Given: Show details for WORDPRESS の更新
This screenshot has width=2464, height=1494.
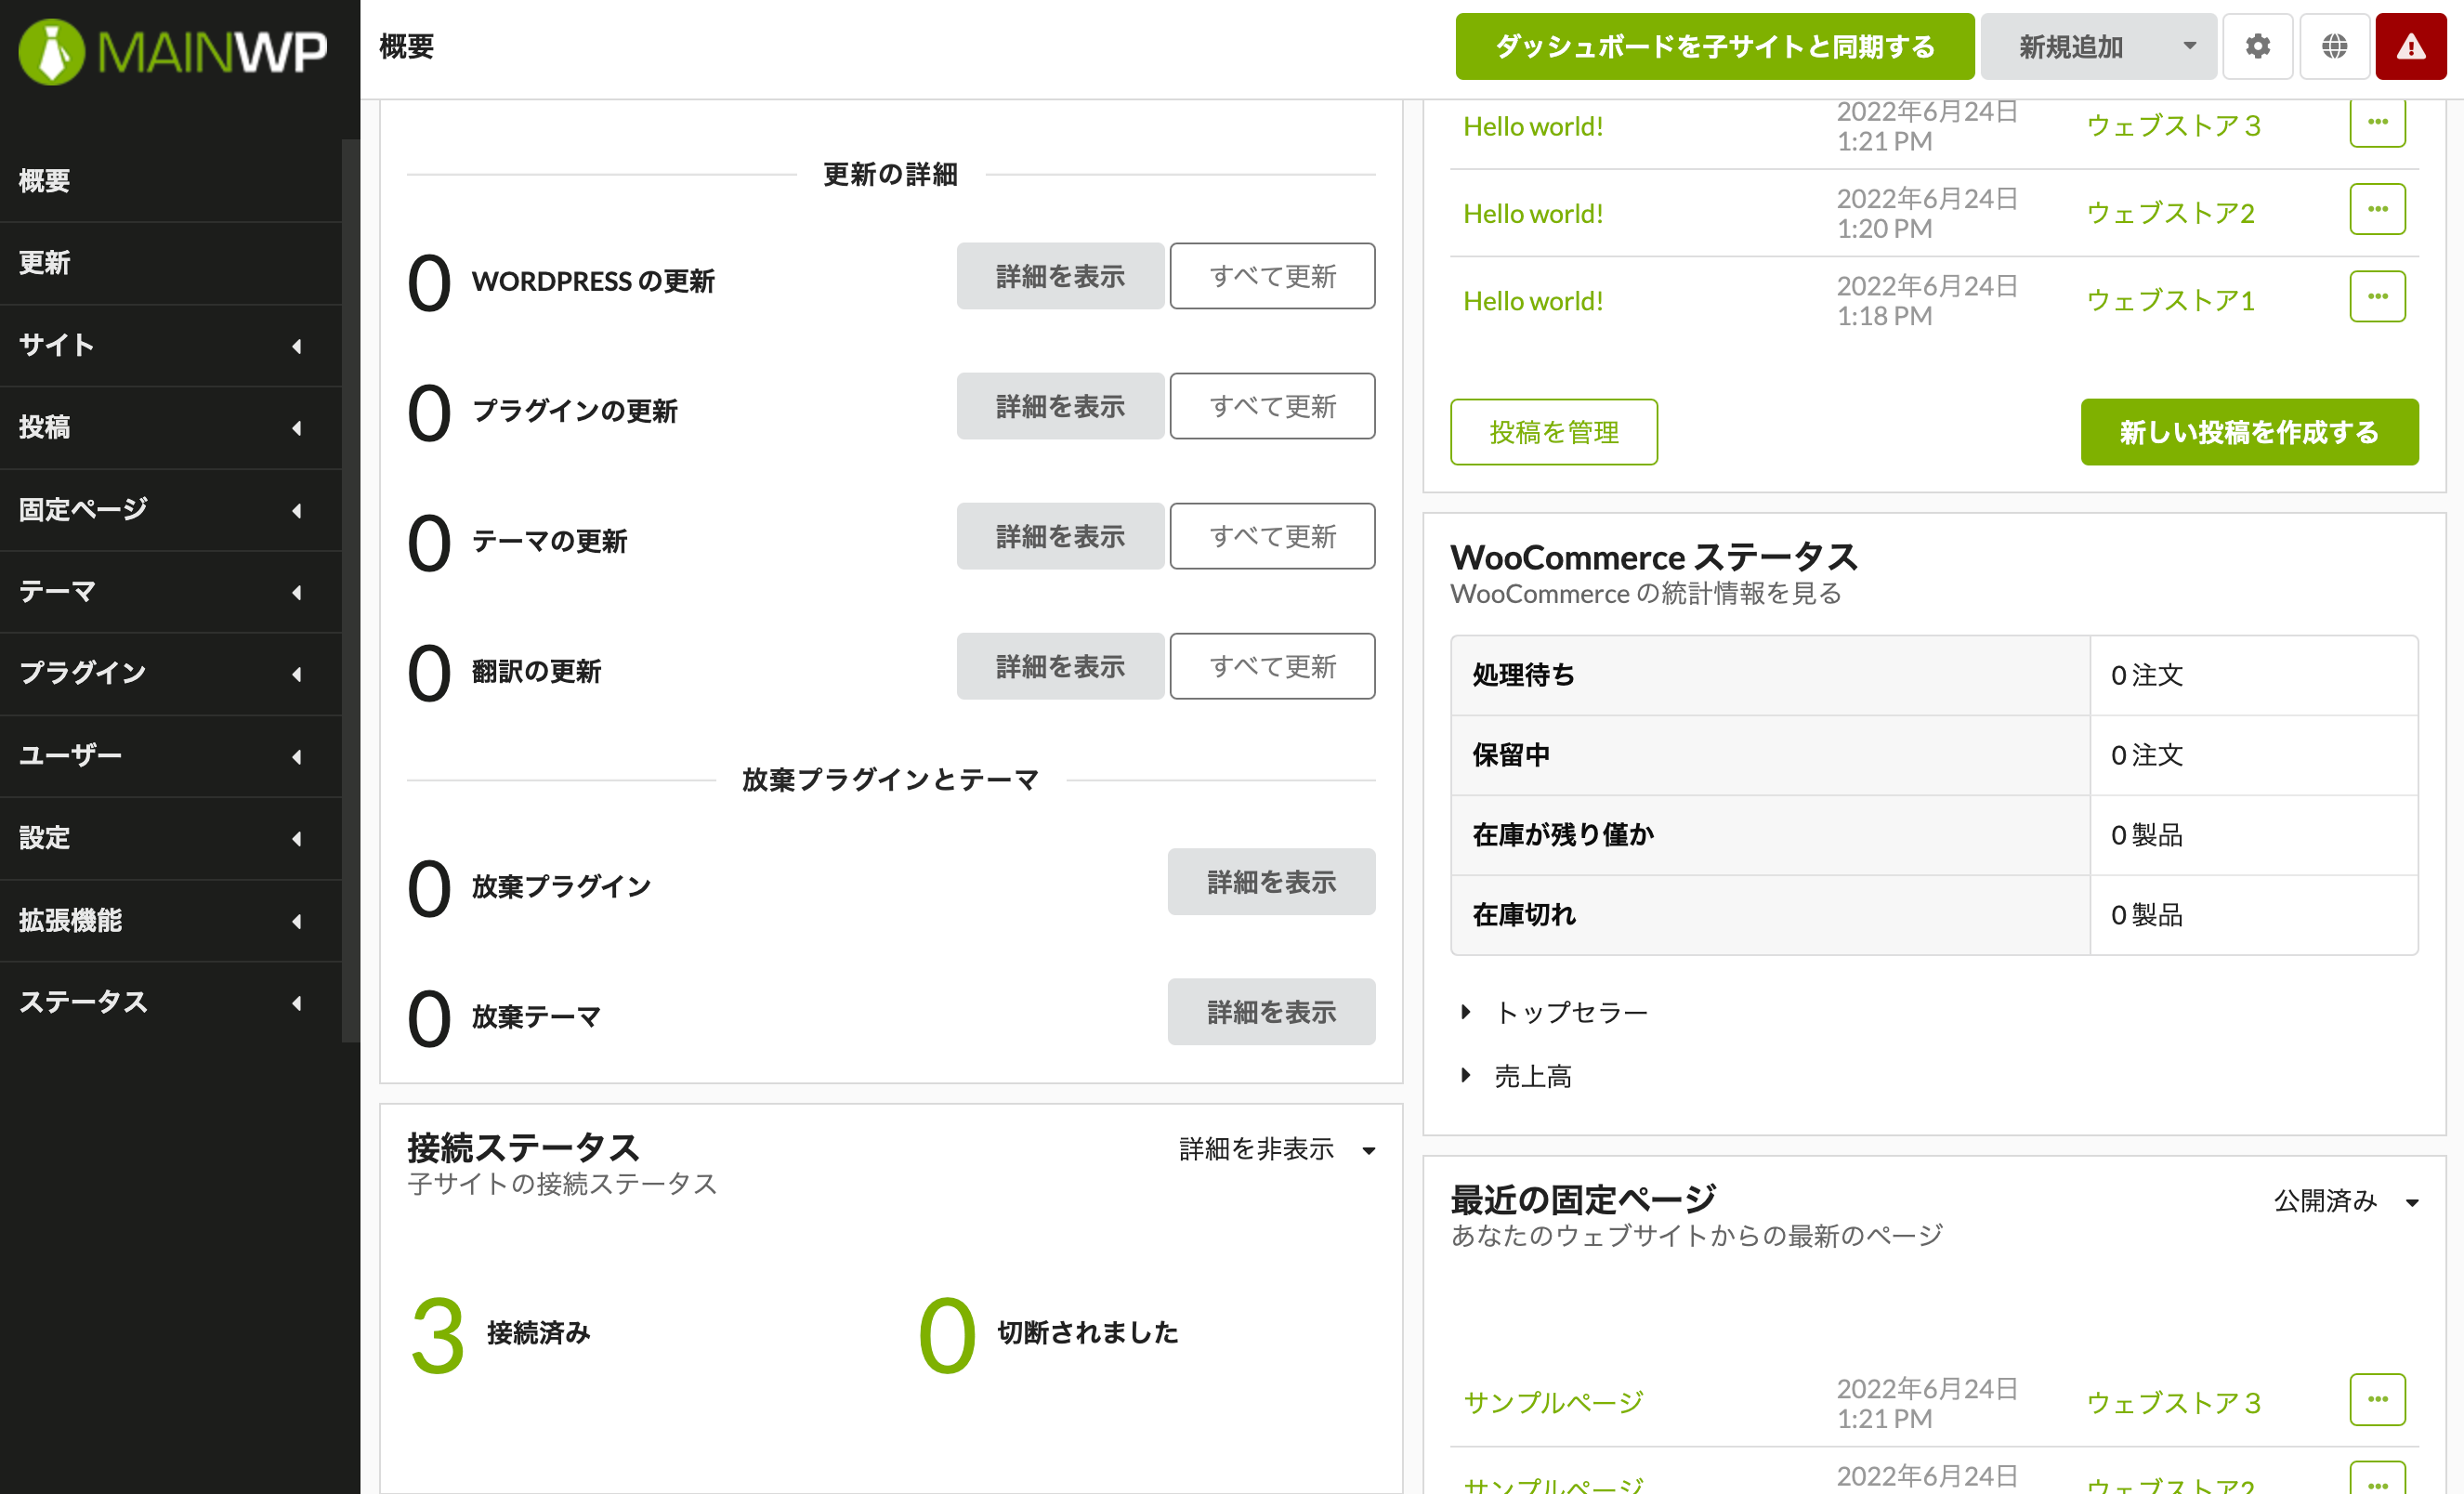Looking at the screenshot, I should (x=1060, y=276).
